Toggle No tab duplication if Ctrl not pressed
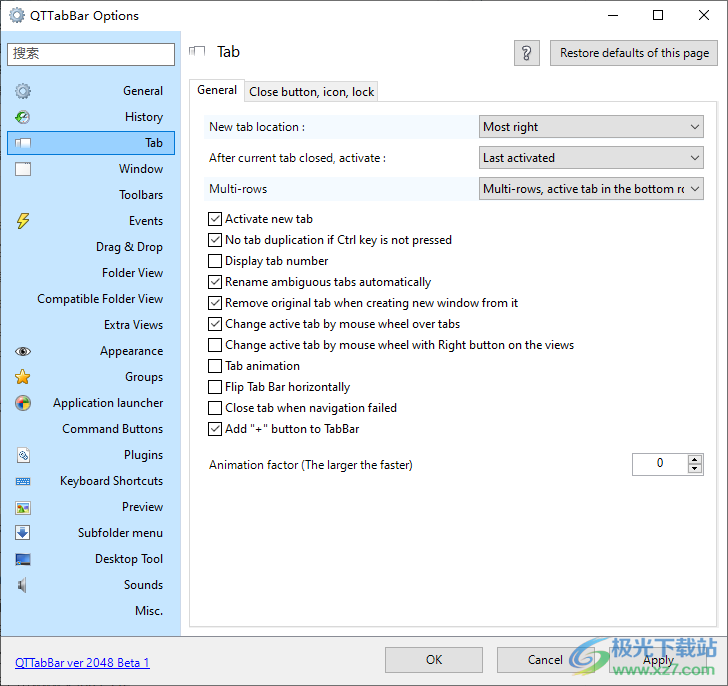The height and width of the screenshot is (686, 728). pos(214,240)
